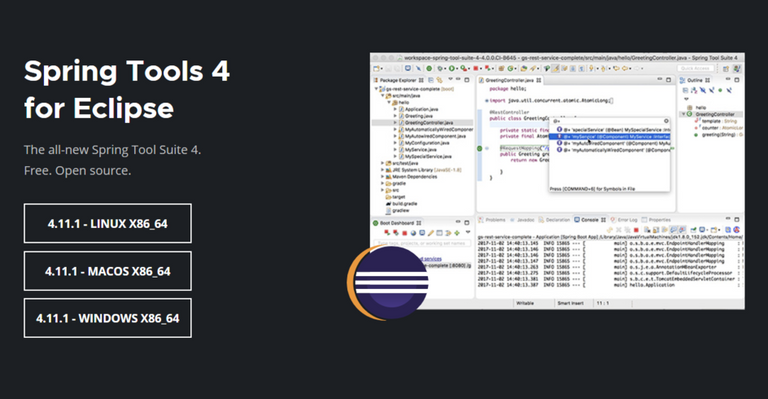This screenshot has height=399, width=768.
Task: Download the 4.11.1 Linux x86_64 build
Action: click(107, 223)
